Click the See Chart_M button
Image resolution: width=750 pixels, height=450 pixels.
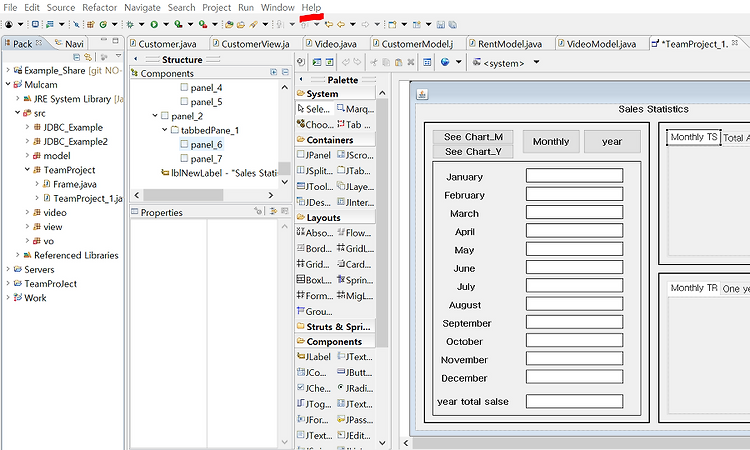point(473,137)
